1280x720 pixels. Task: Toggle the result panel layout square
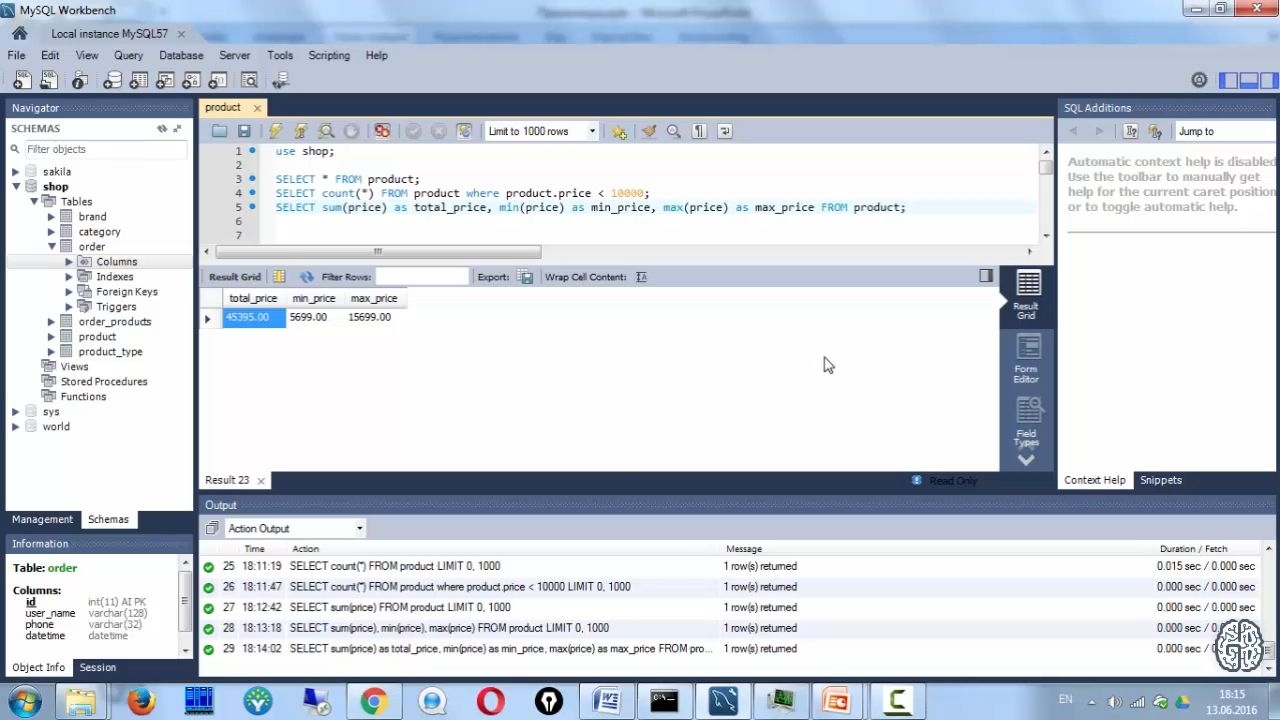pyautogui.click(x=986, y=276)
